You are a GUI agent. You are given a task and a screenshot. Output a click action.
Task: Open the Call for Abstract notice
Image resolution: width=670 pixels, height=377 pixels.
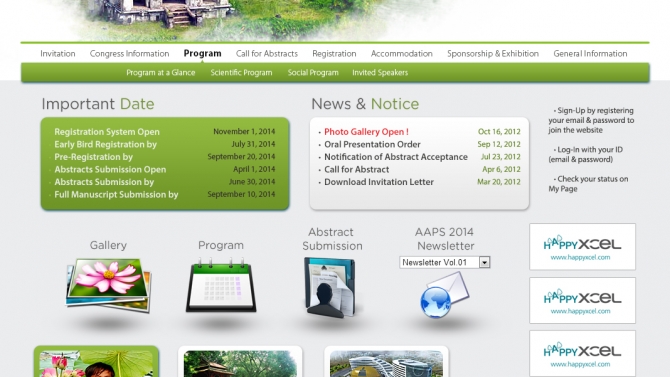356,169
